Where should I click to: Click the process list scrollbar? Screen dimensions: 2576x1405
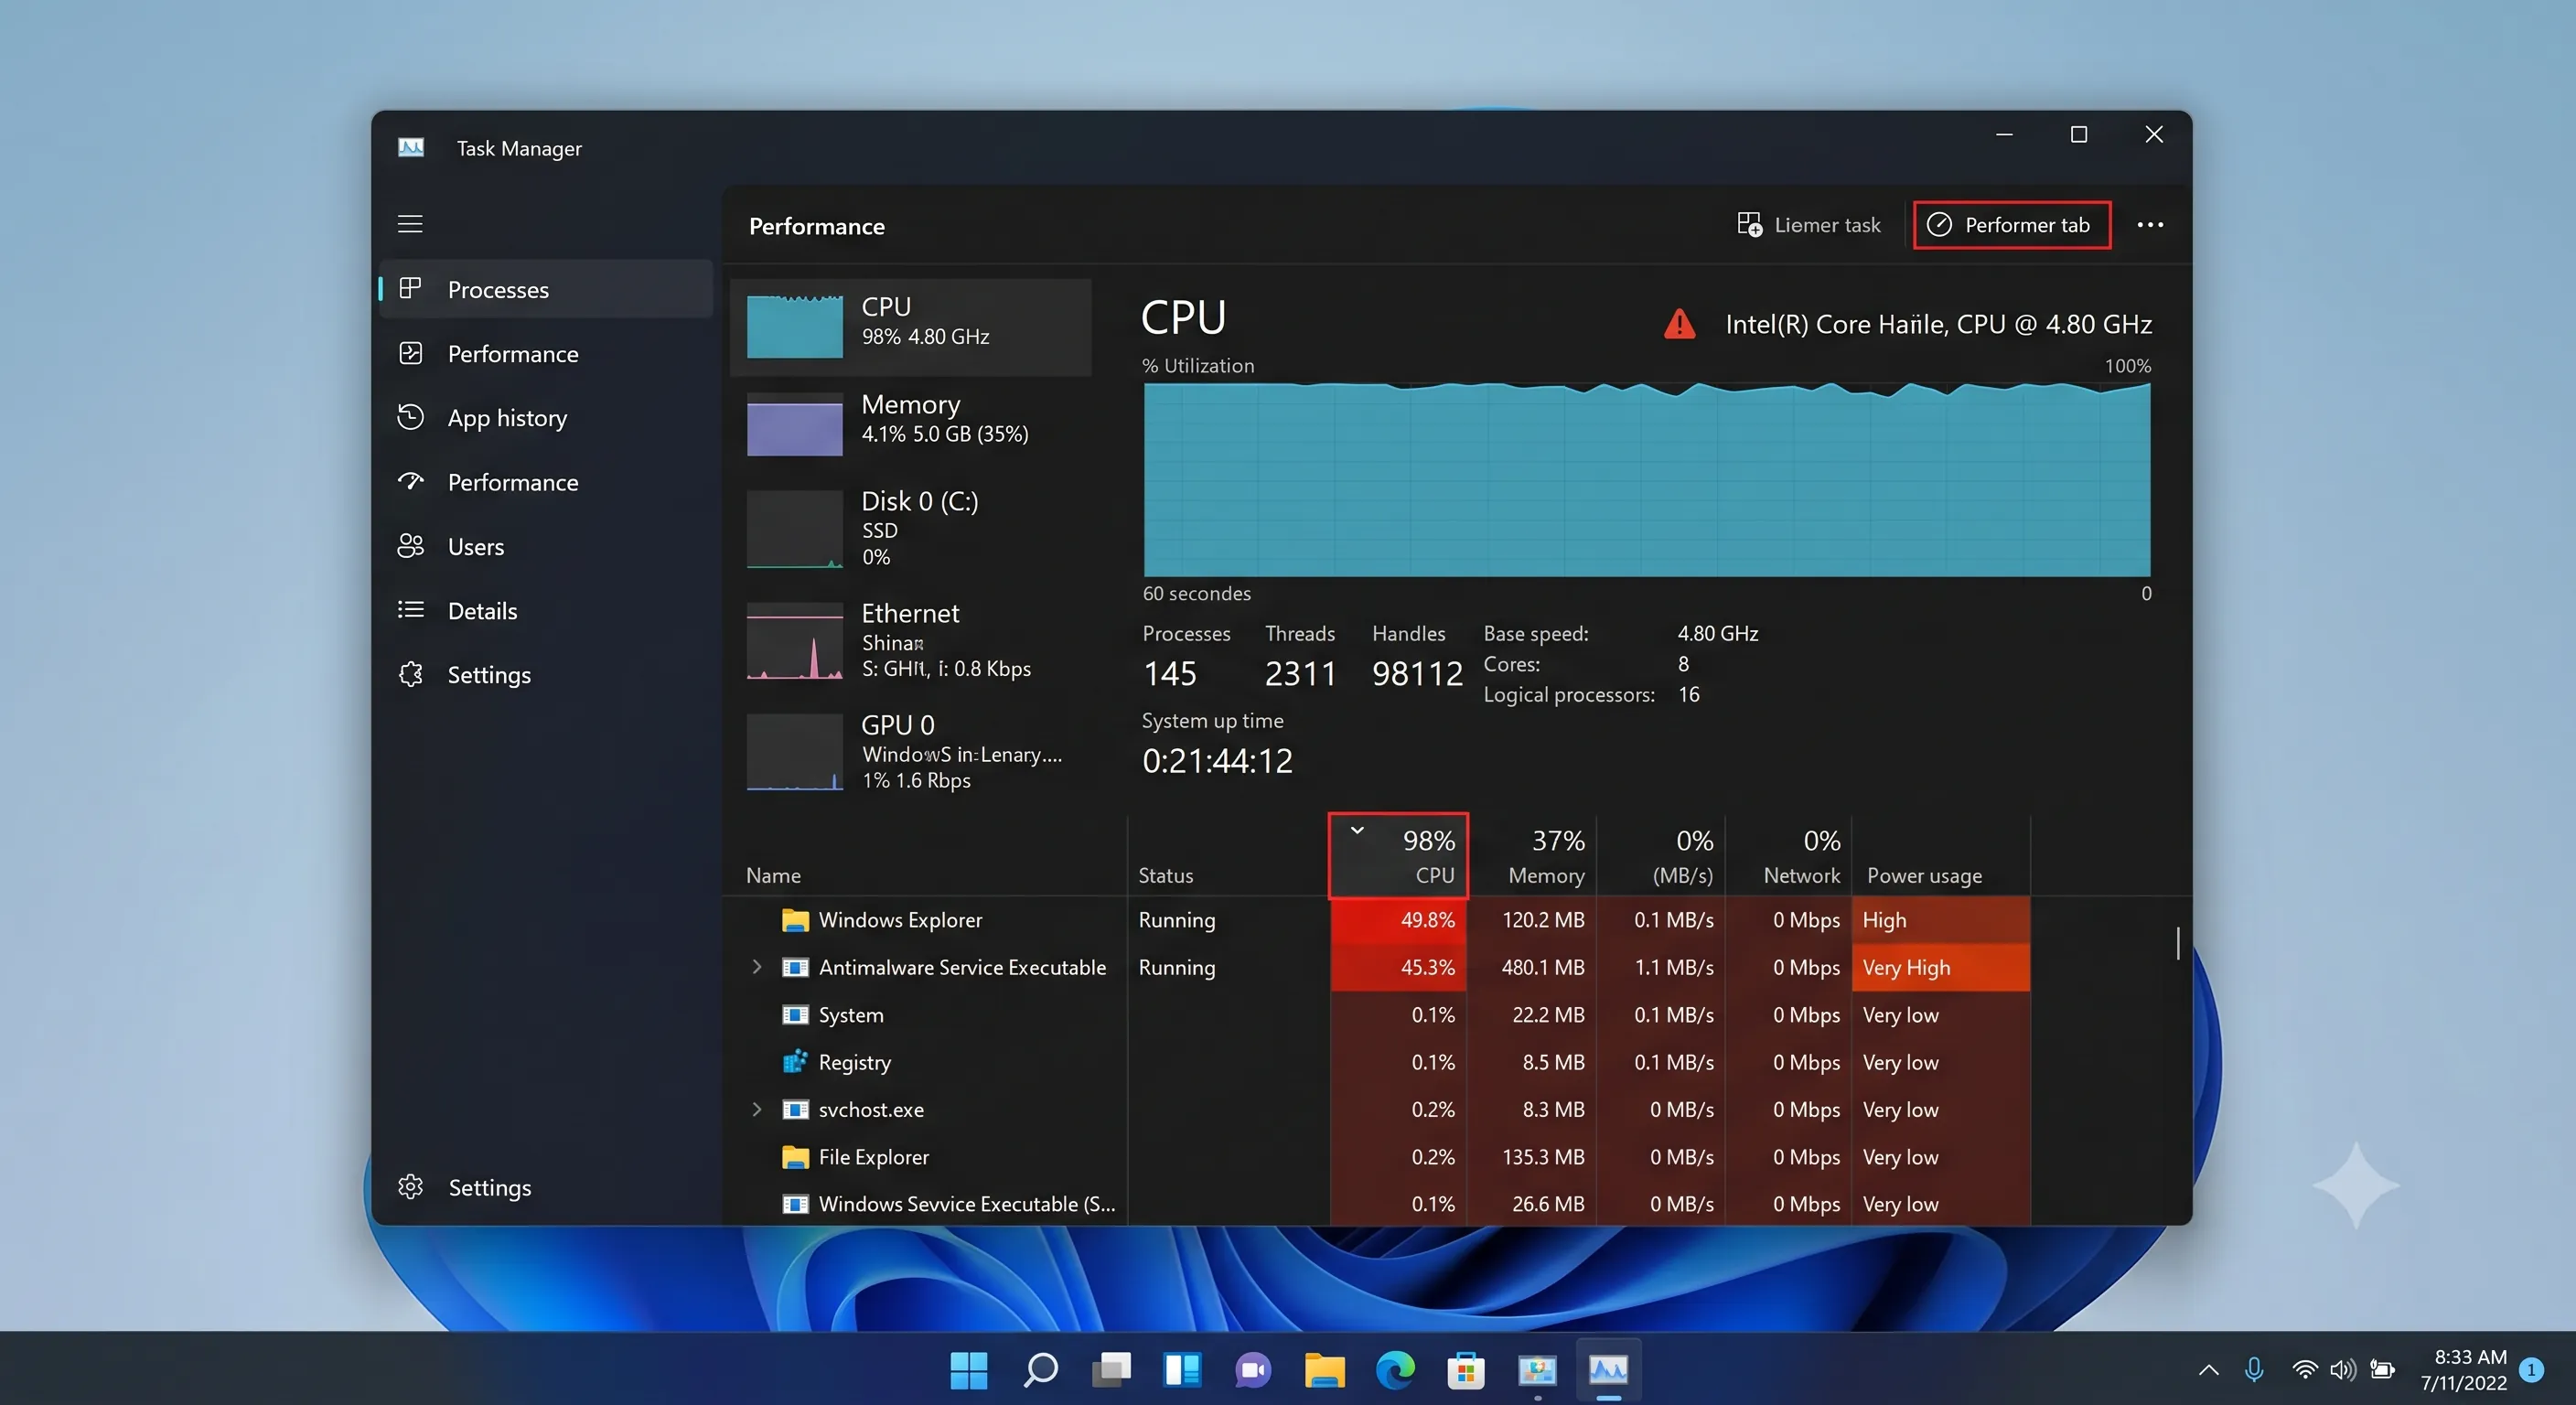pos(2177,942)
